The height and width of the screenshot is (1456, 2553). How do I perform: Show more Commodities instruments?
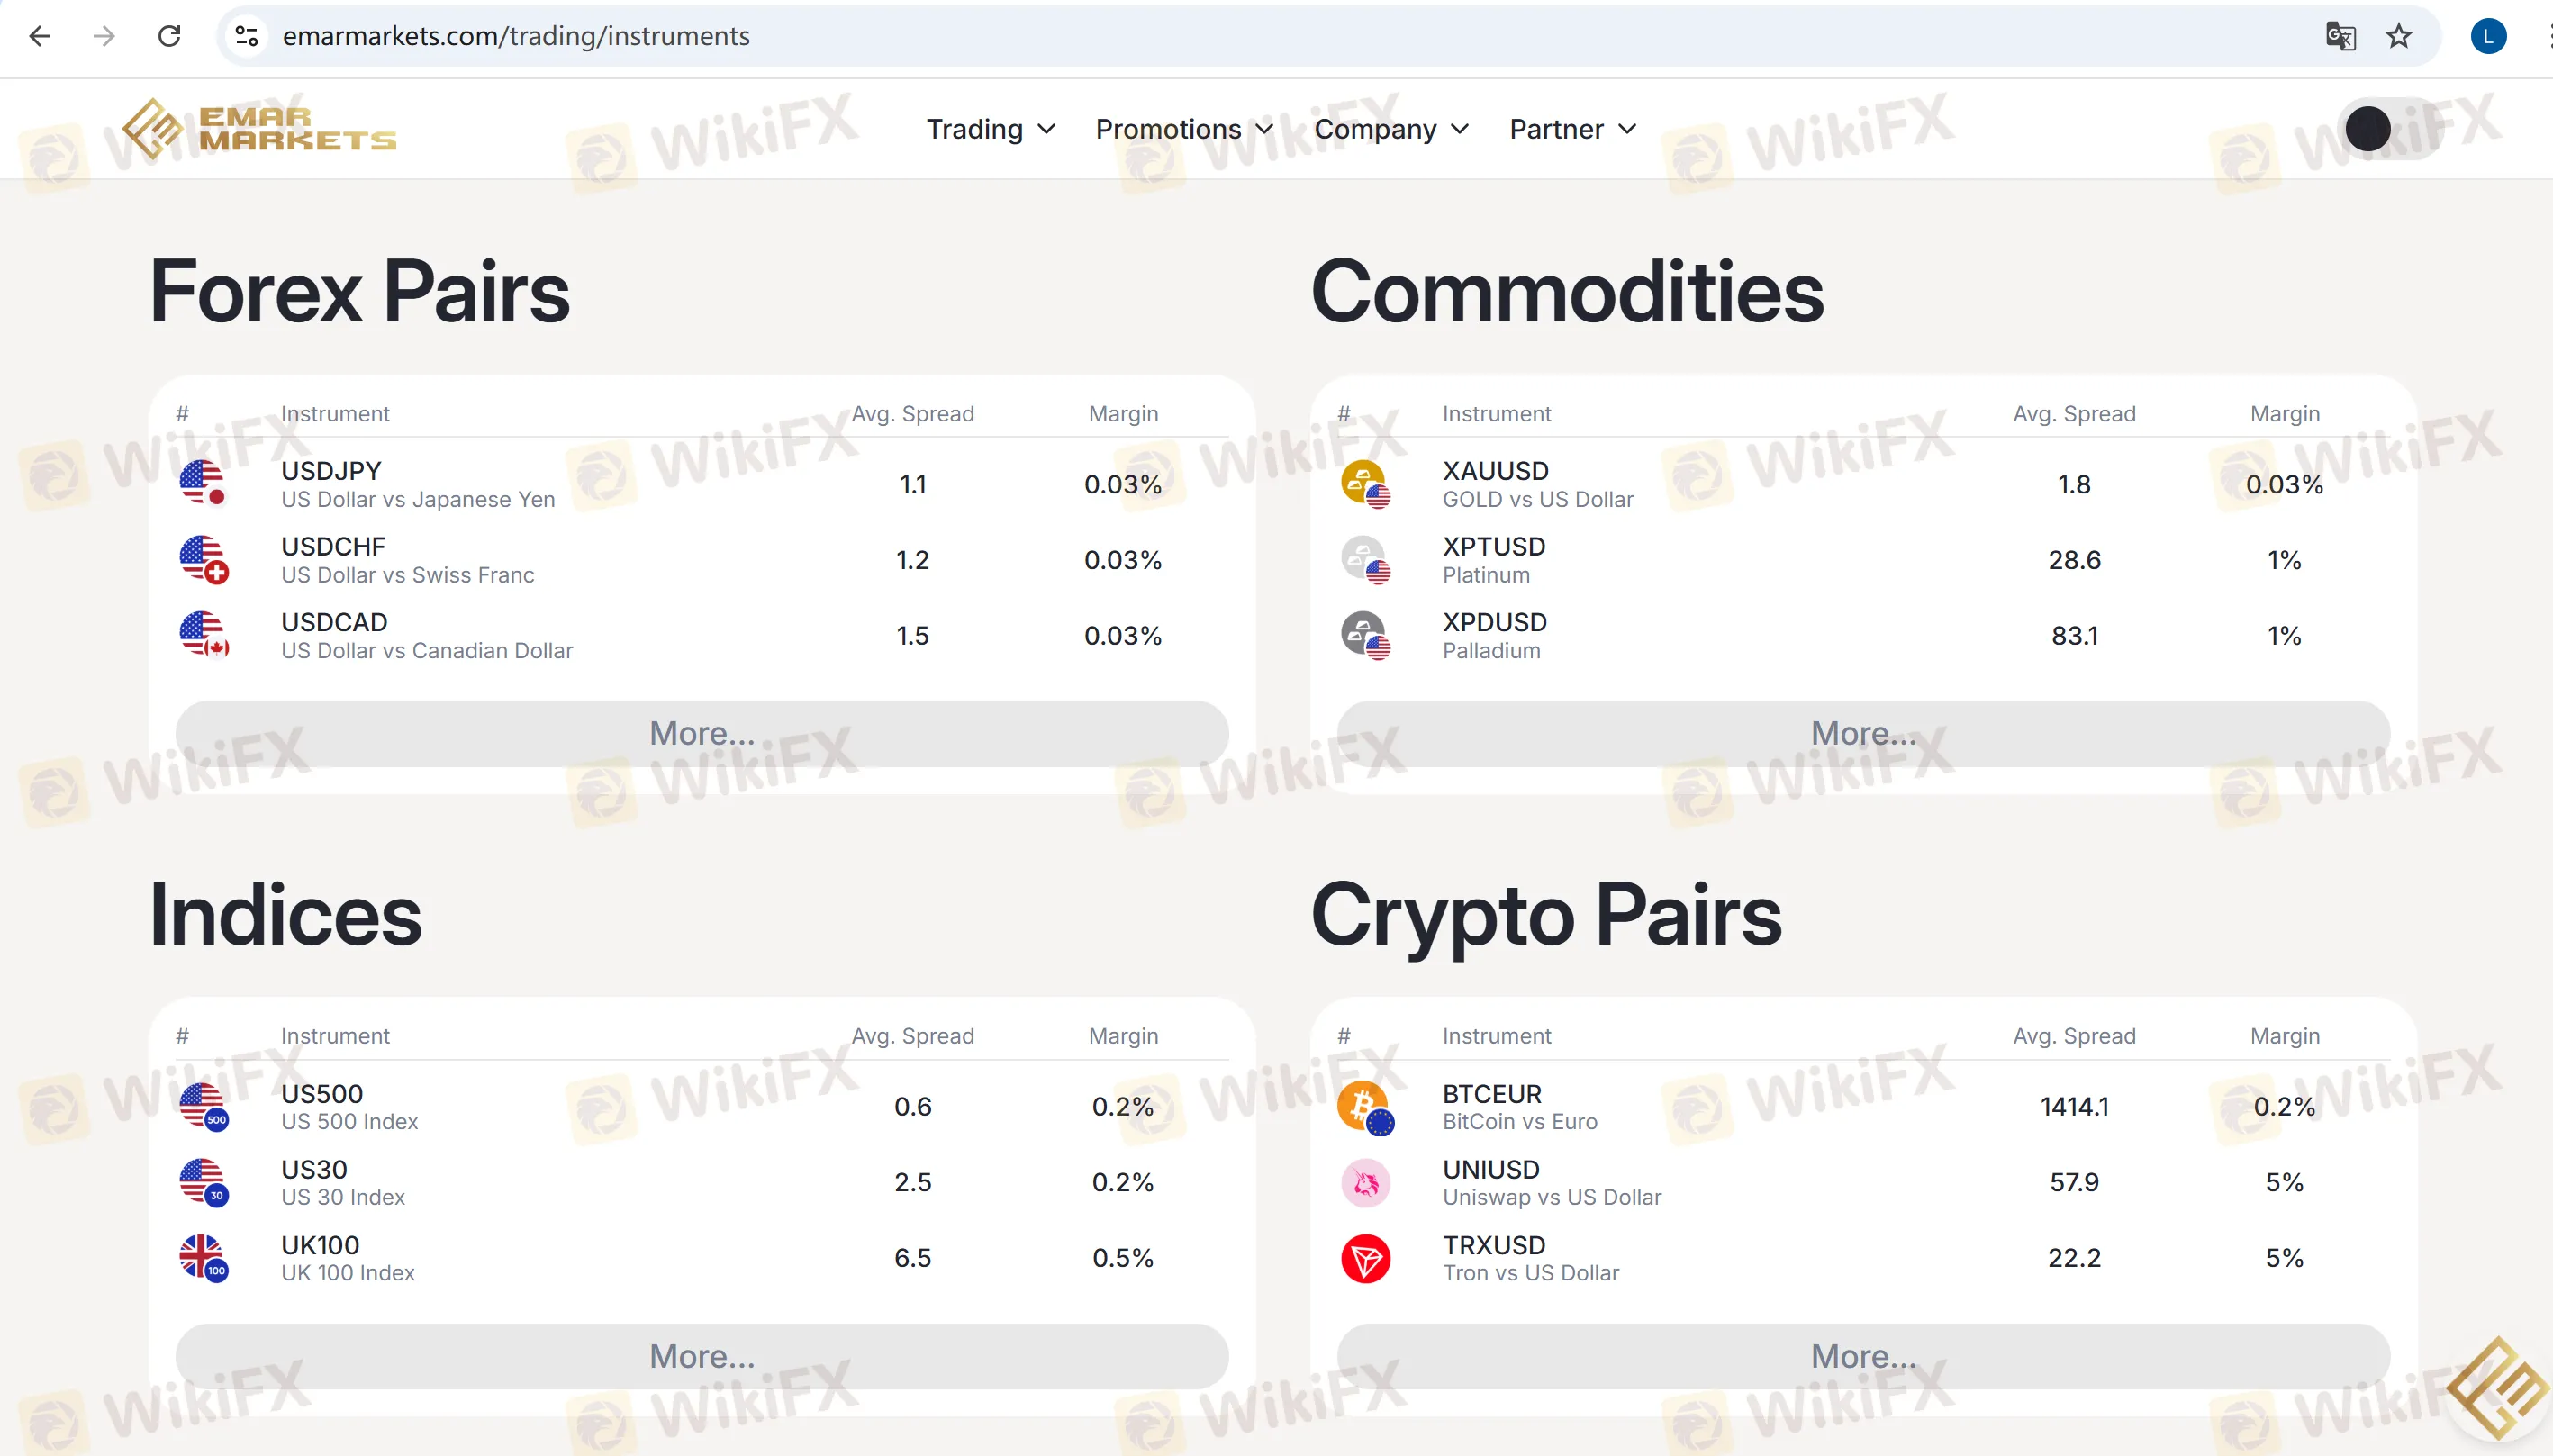click(1864, 734)
